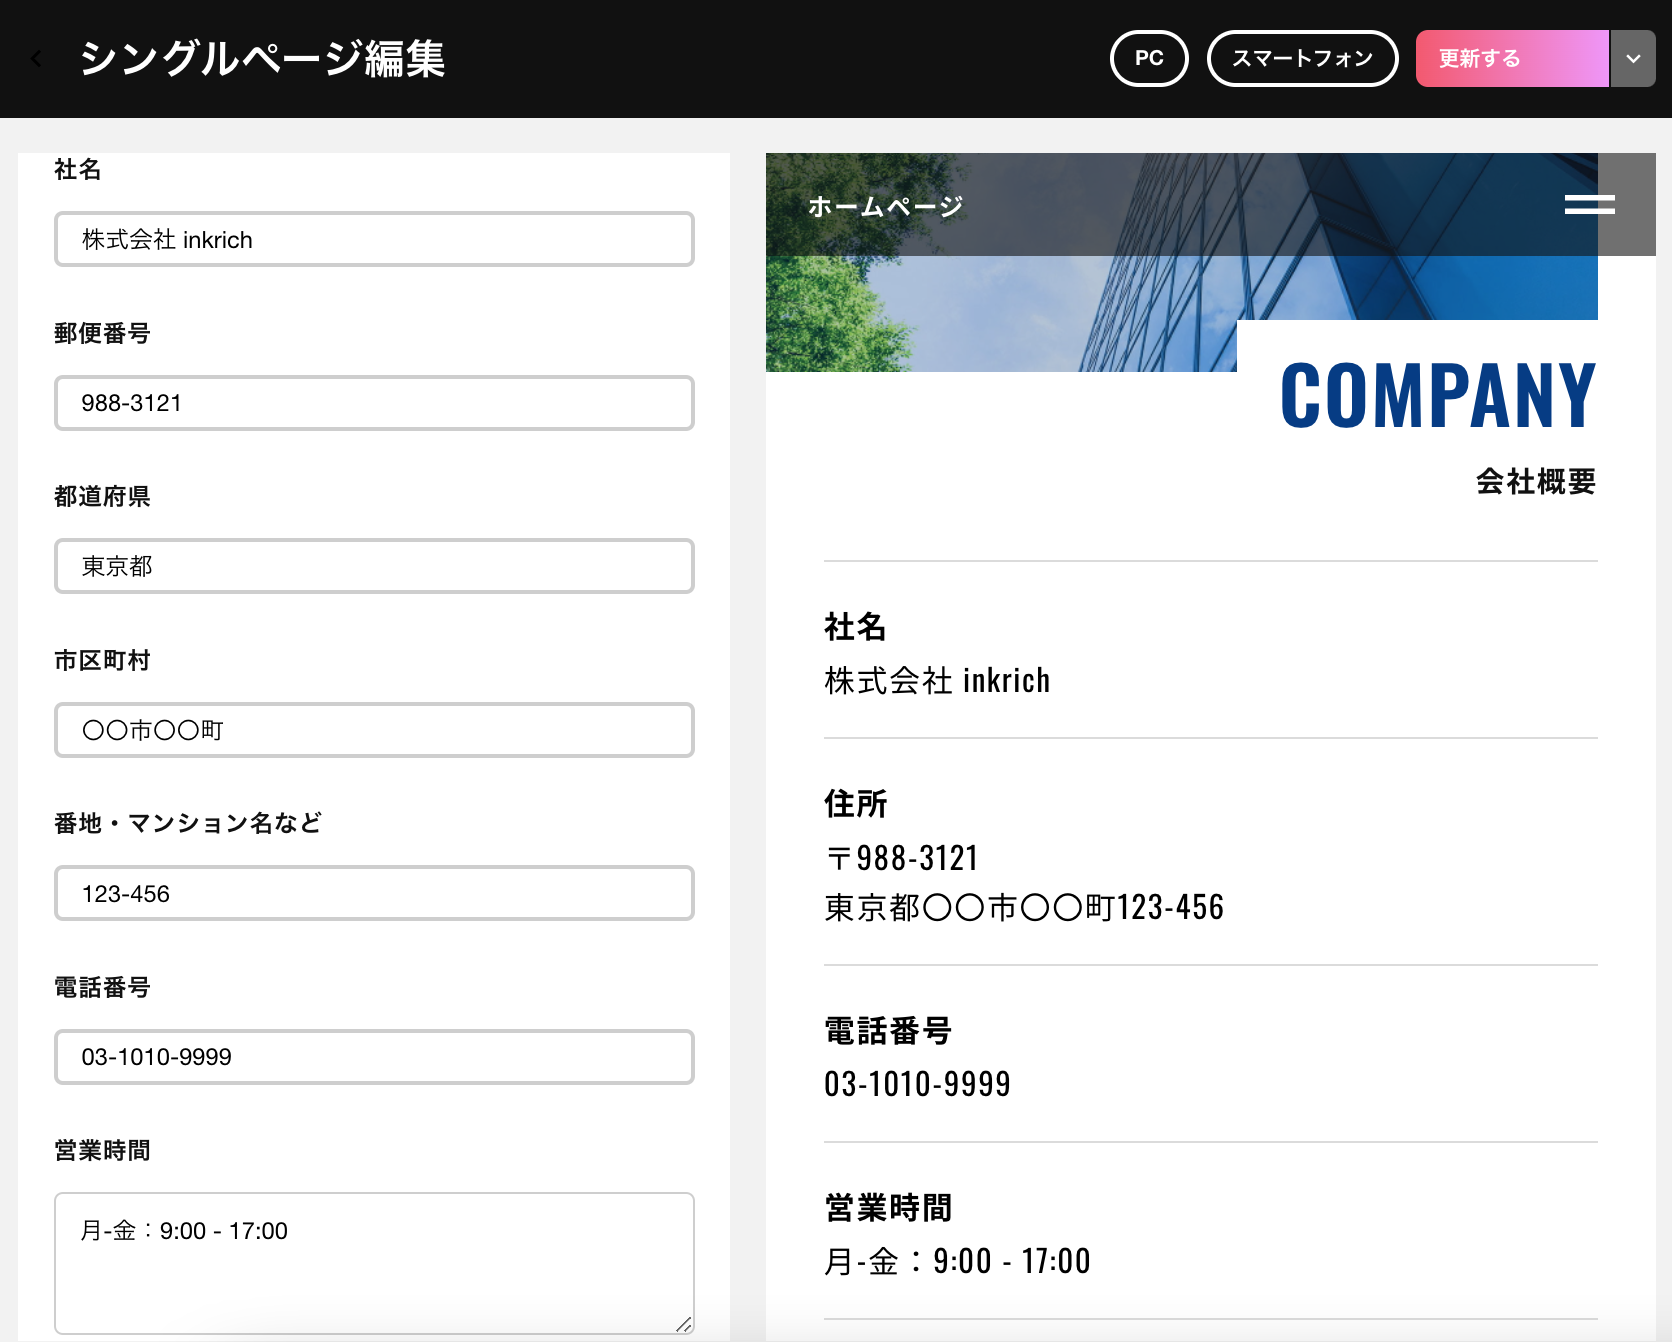
Task: Focus the 都道府県 field showing 東京都
Action: [374, 566]
